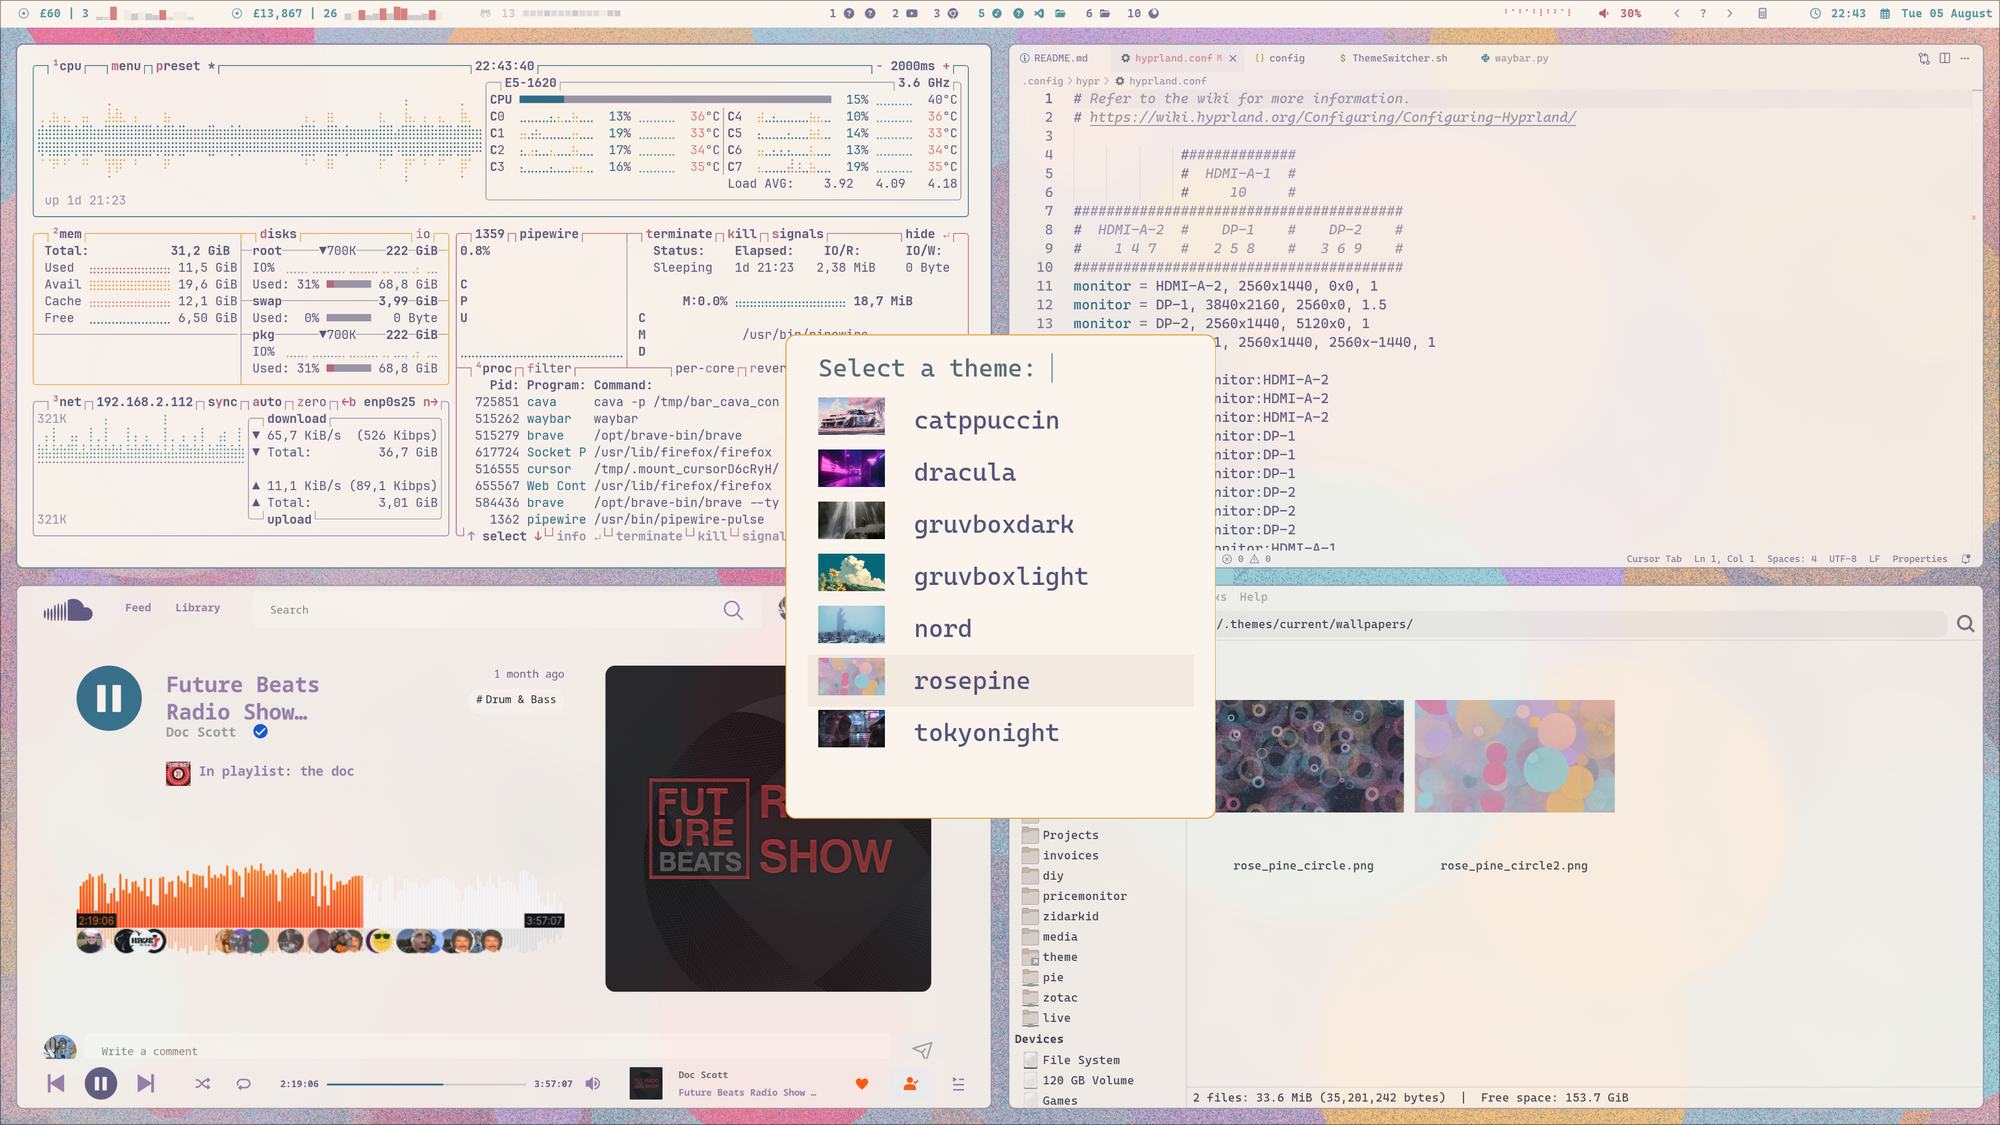The width and height of the screenshot is (2000, 1125).
Task: Click the Drum & Bass tag
Action: pyautogui.click(x=516, y=700)
